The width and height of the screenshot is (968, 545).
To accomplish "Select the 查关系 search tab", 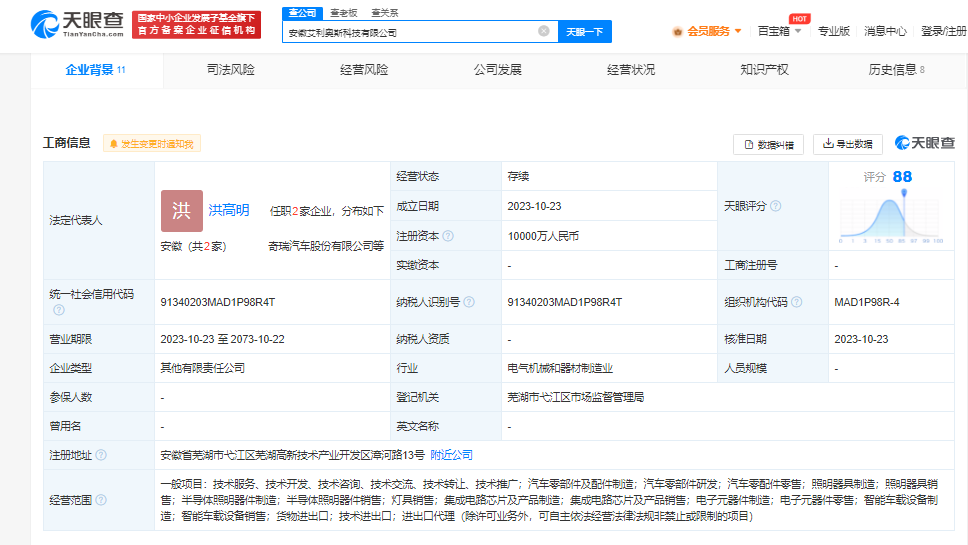I will pyautogui.click(x=385, y=13).
